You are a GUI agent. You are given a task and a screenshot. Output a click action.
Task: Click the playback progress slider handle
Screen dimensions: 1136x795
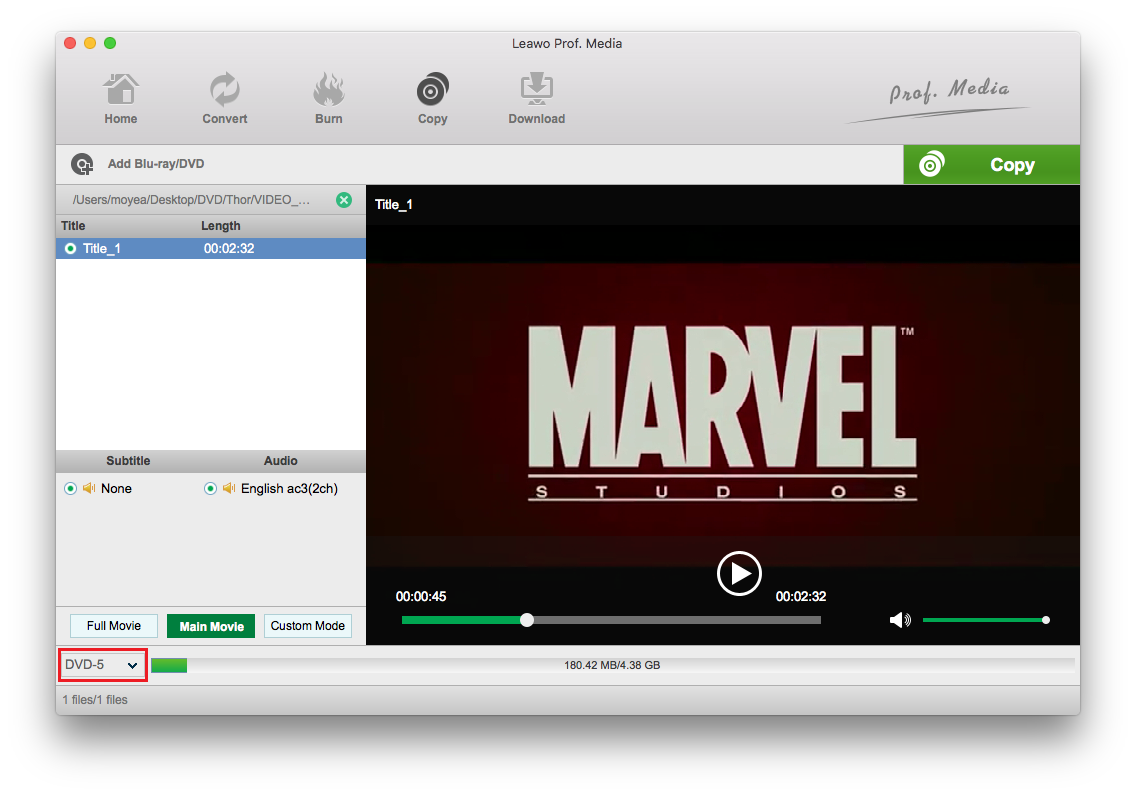pos(527,620)
